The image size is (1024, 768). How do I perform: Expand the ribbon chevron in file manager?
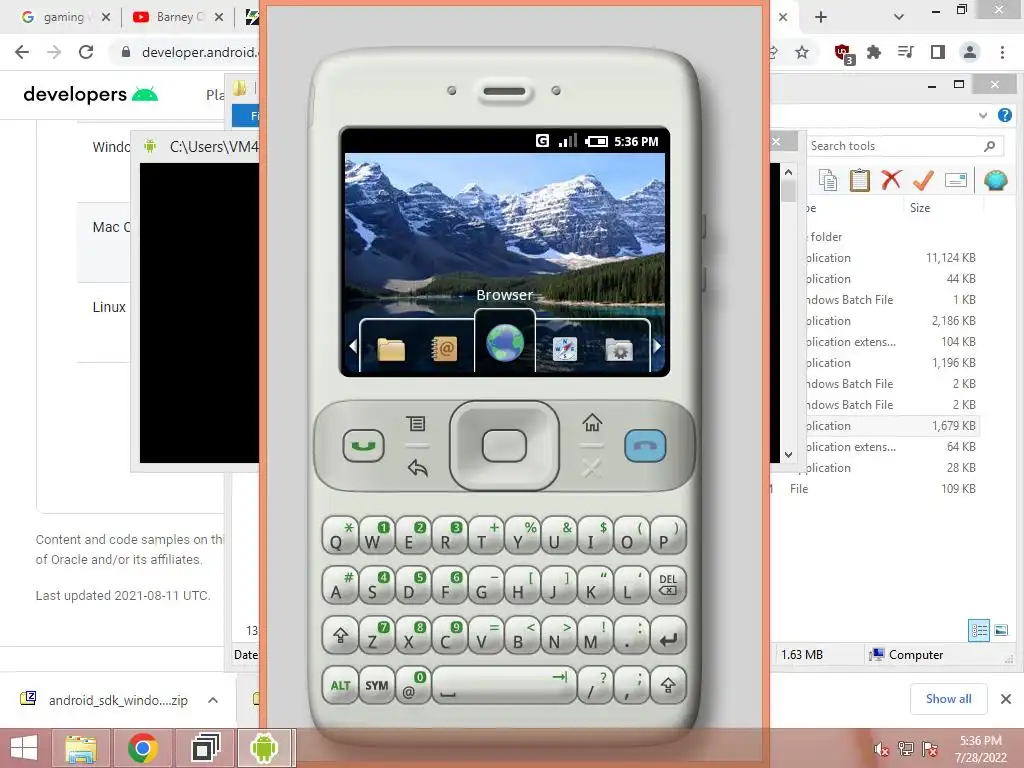coord(983,116)
